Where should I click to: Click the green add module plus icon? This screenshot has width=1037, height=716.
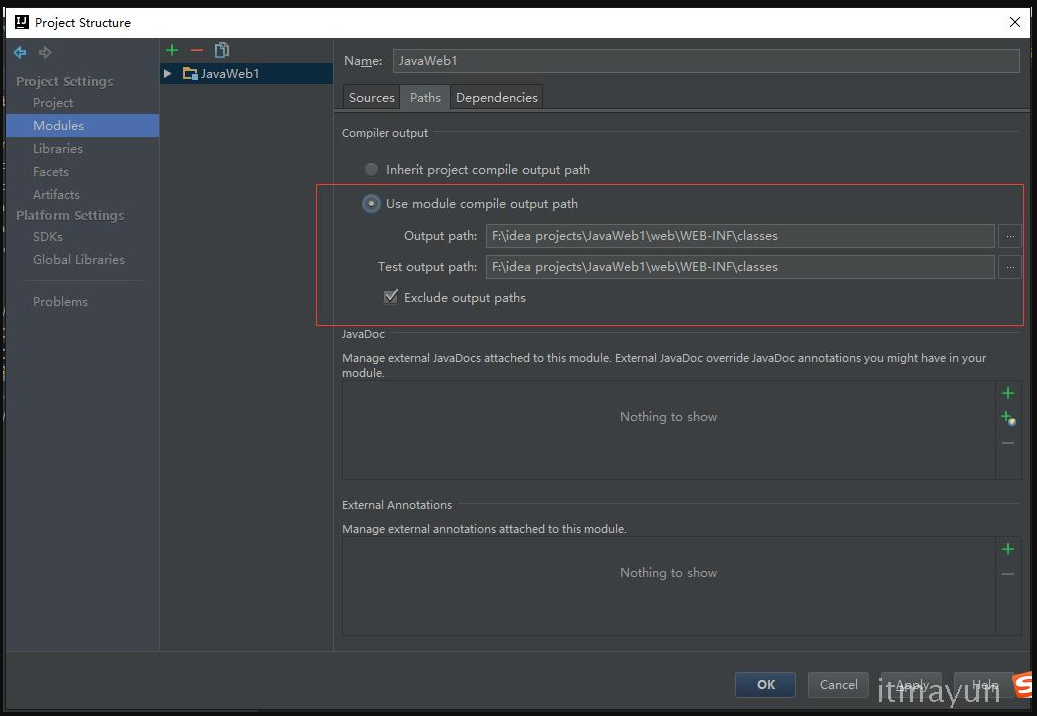coord(172,50)
